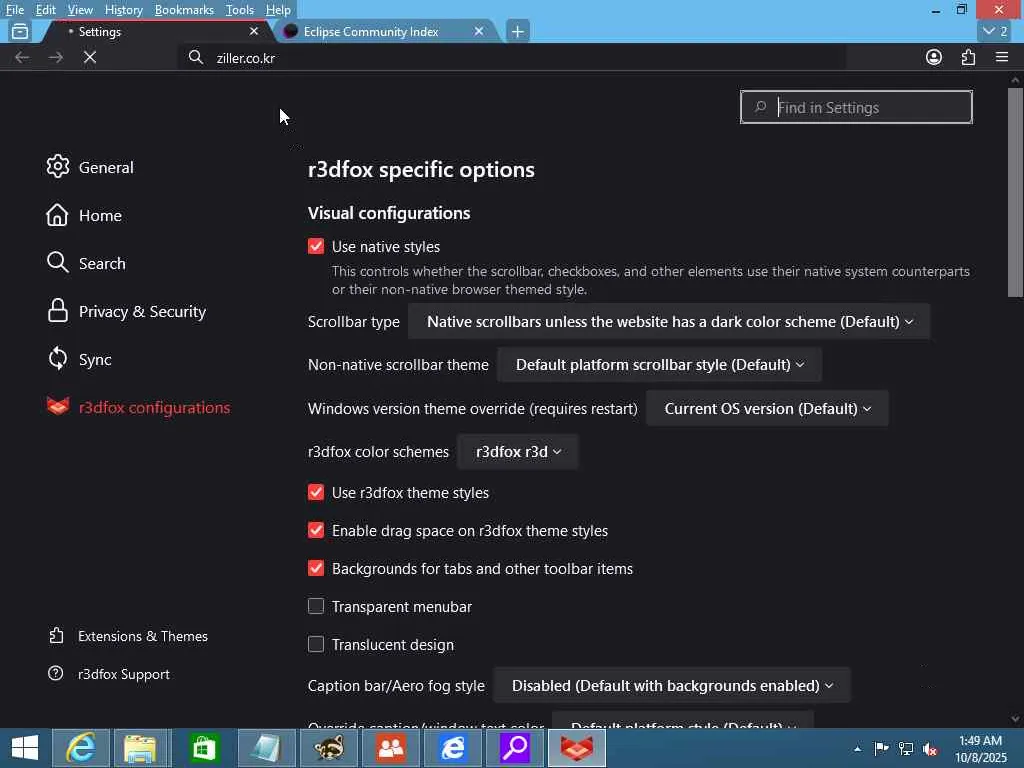
Task: Click the Search magnifier icon in sidebar
Action: coord(57,263)
